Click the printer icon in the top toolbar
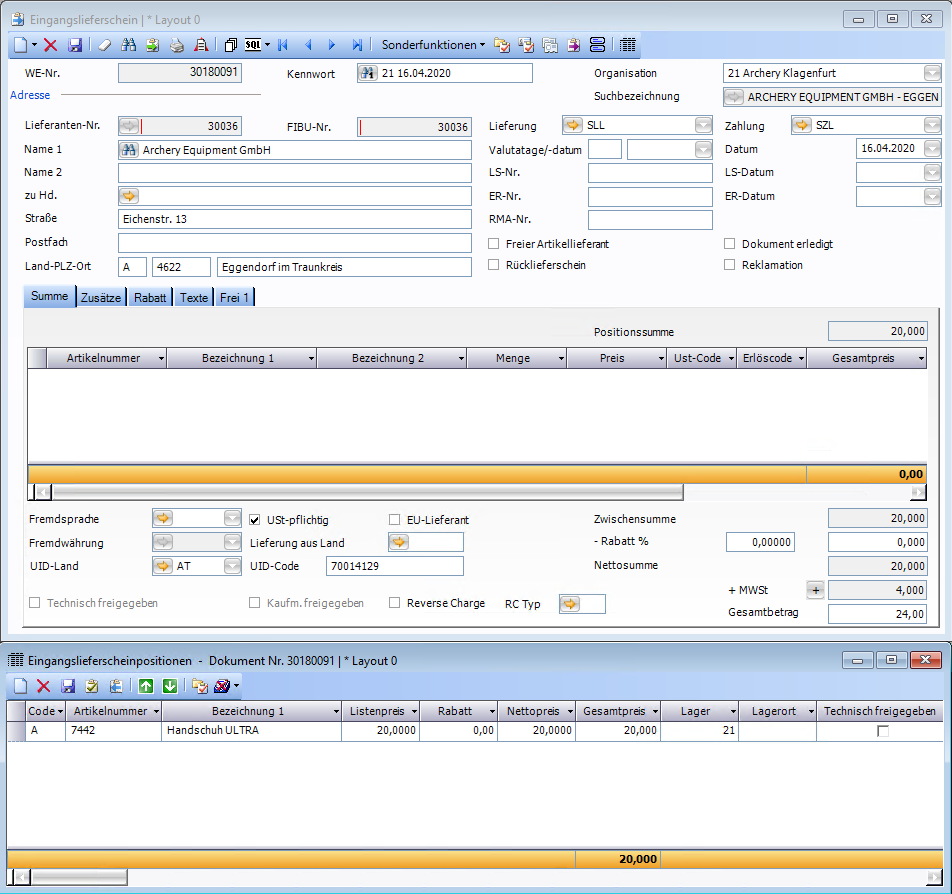The width and height of the screenshot is (952, 894). point(176,45)
